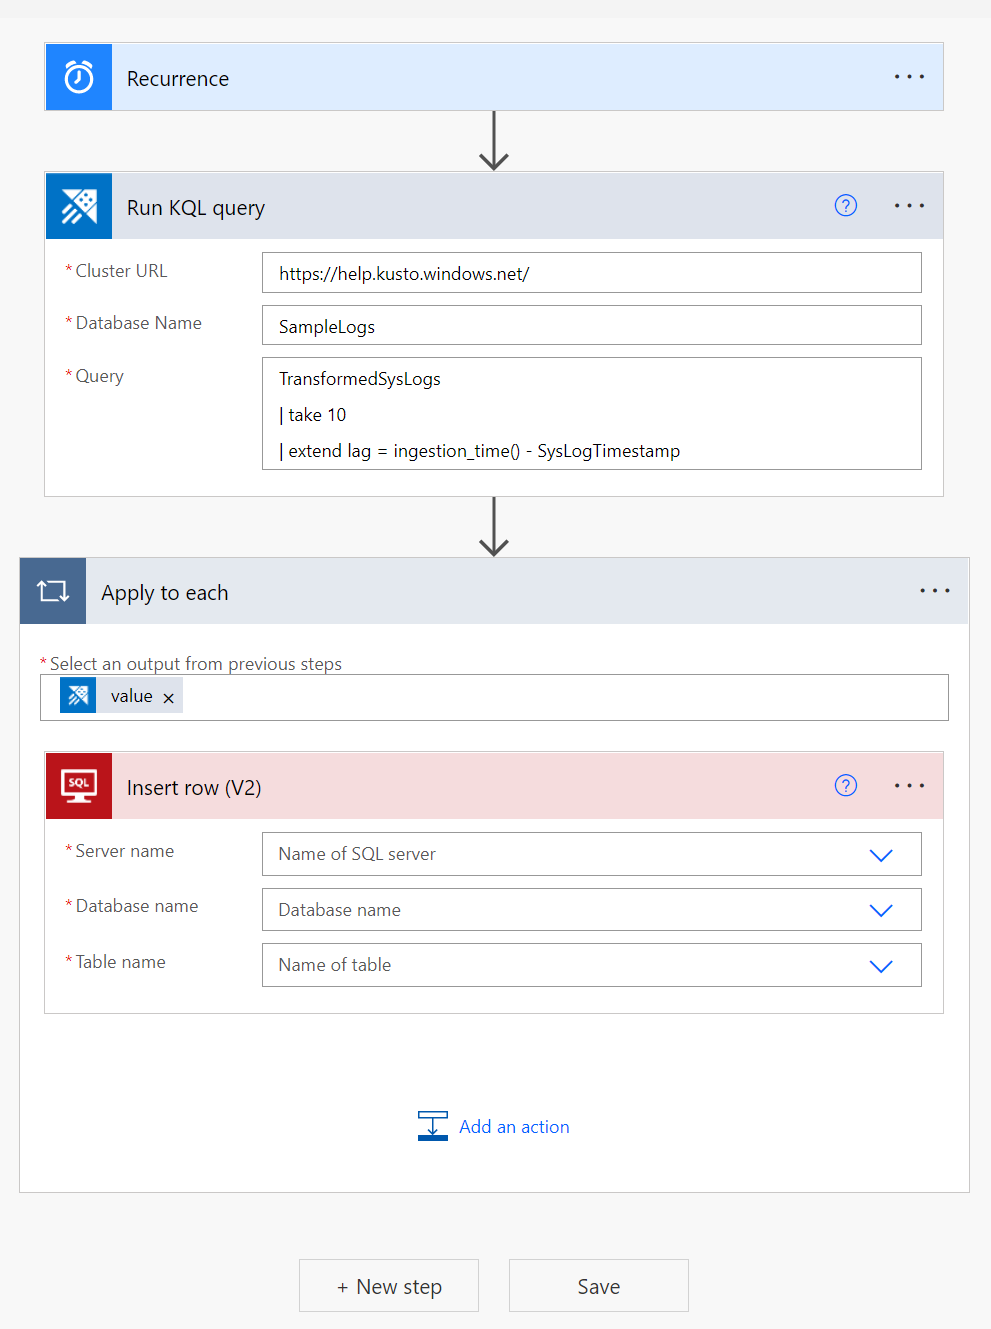991x1329 pixels.
Task: Open the Server name dropdown
Action: click(x=881, y=854)
